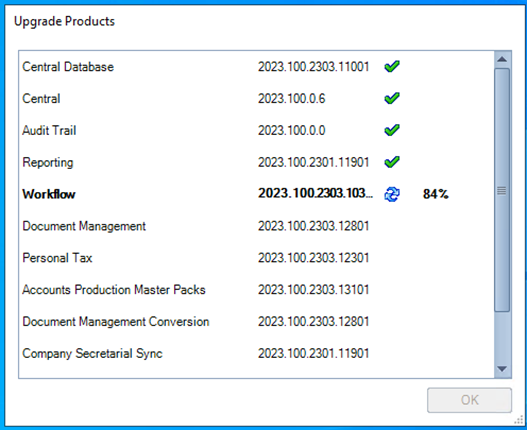Click version 2023.100.2303.11001
Viewport: 527px width, 430px height.
(314, 67)
